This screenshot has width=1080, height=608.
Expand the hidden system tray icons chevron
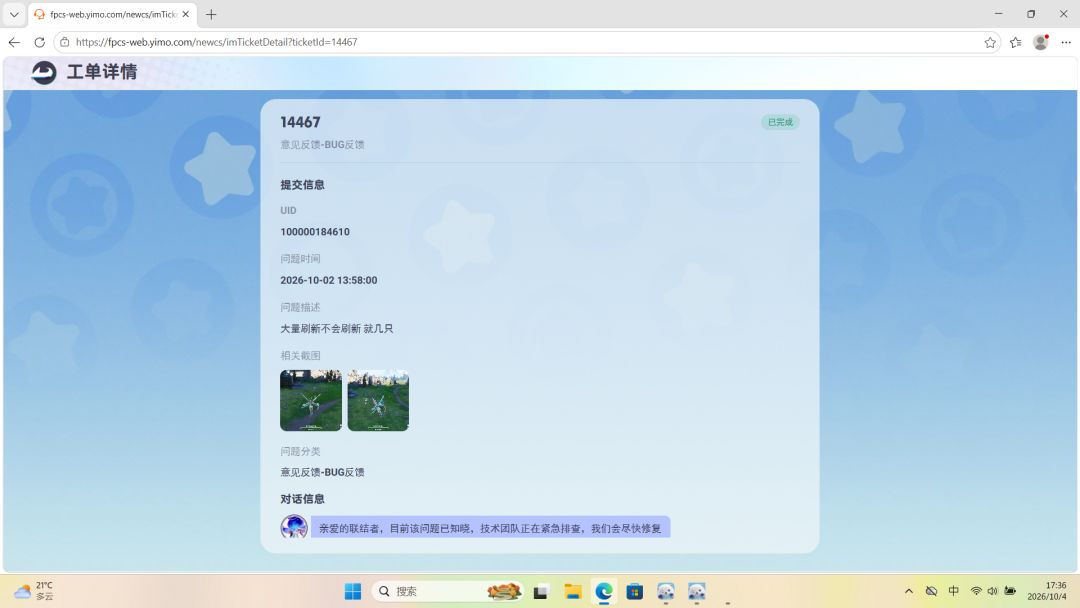909,591
